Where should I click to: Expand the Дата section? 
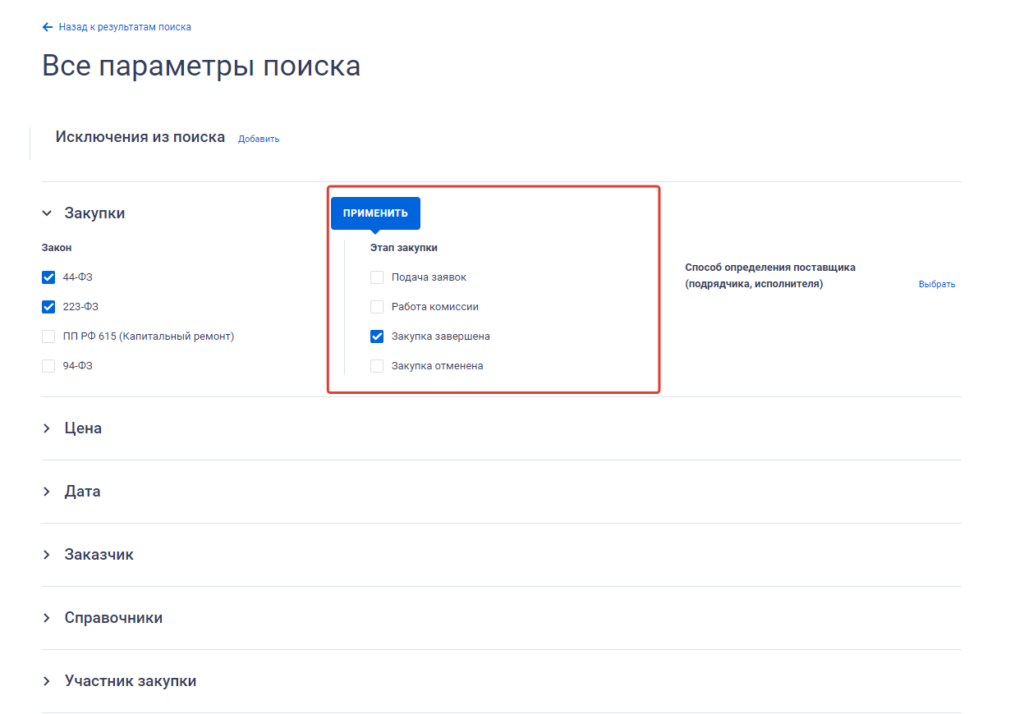point(82,492)
